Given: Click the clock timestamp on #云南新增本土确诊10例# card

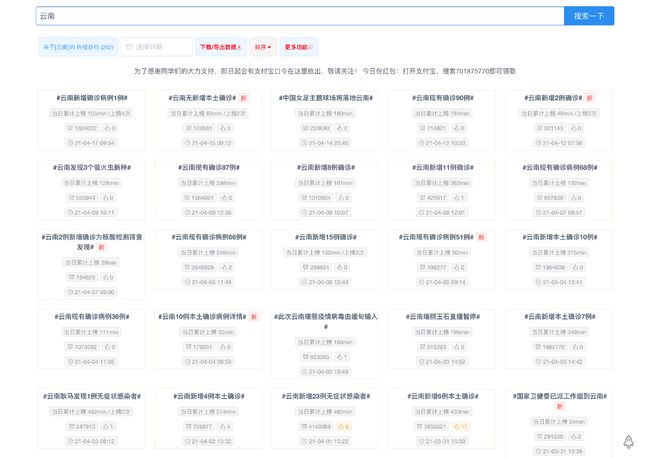Looking at the screenshot, I should click(559, 282).
